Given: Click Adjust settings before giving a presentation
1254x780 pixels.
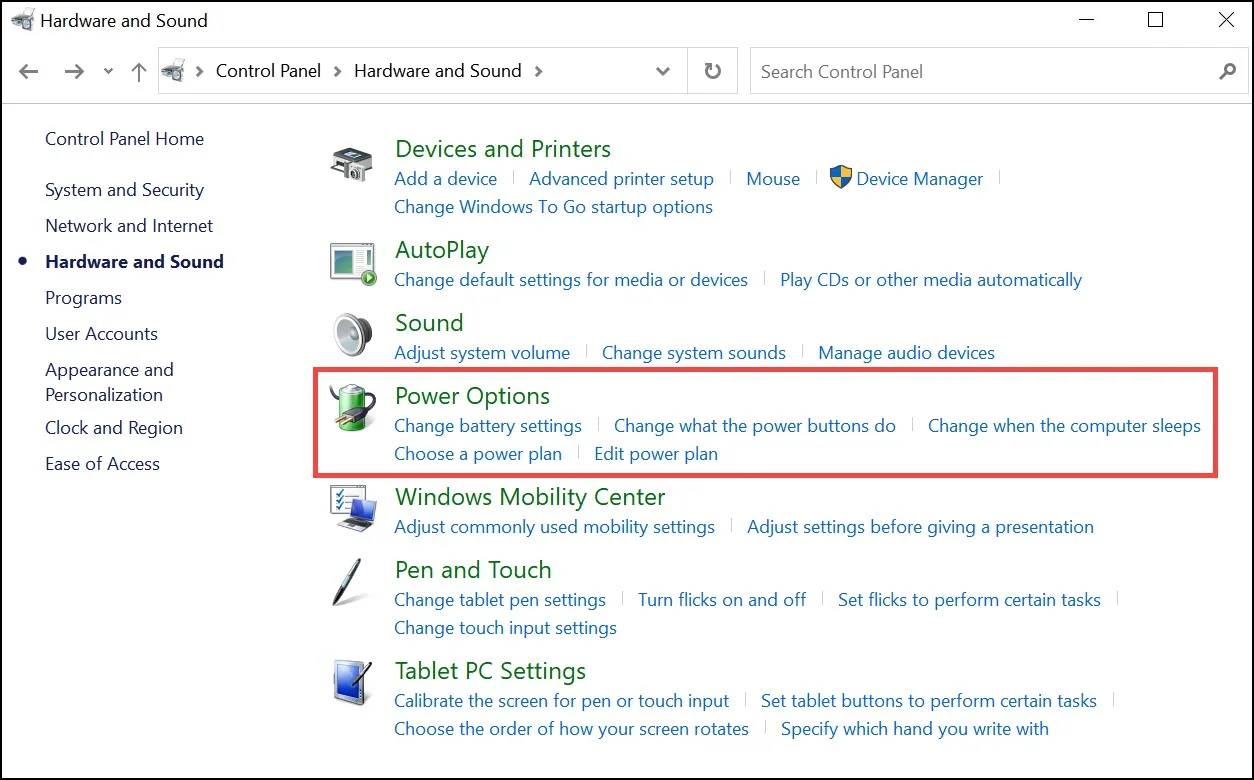Looking at the screenshot, I should (x=920, y=527).
